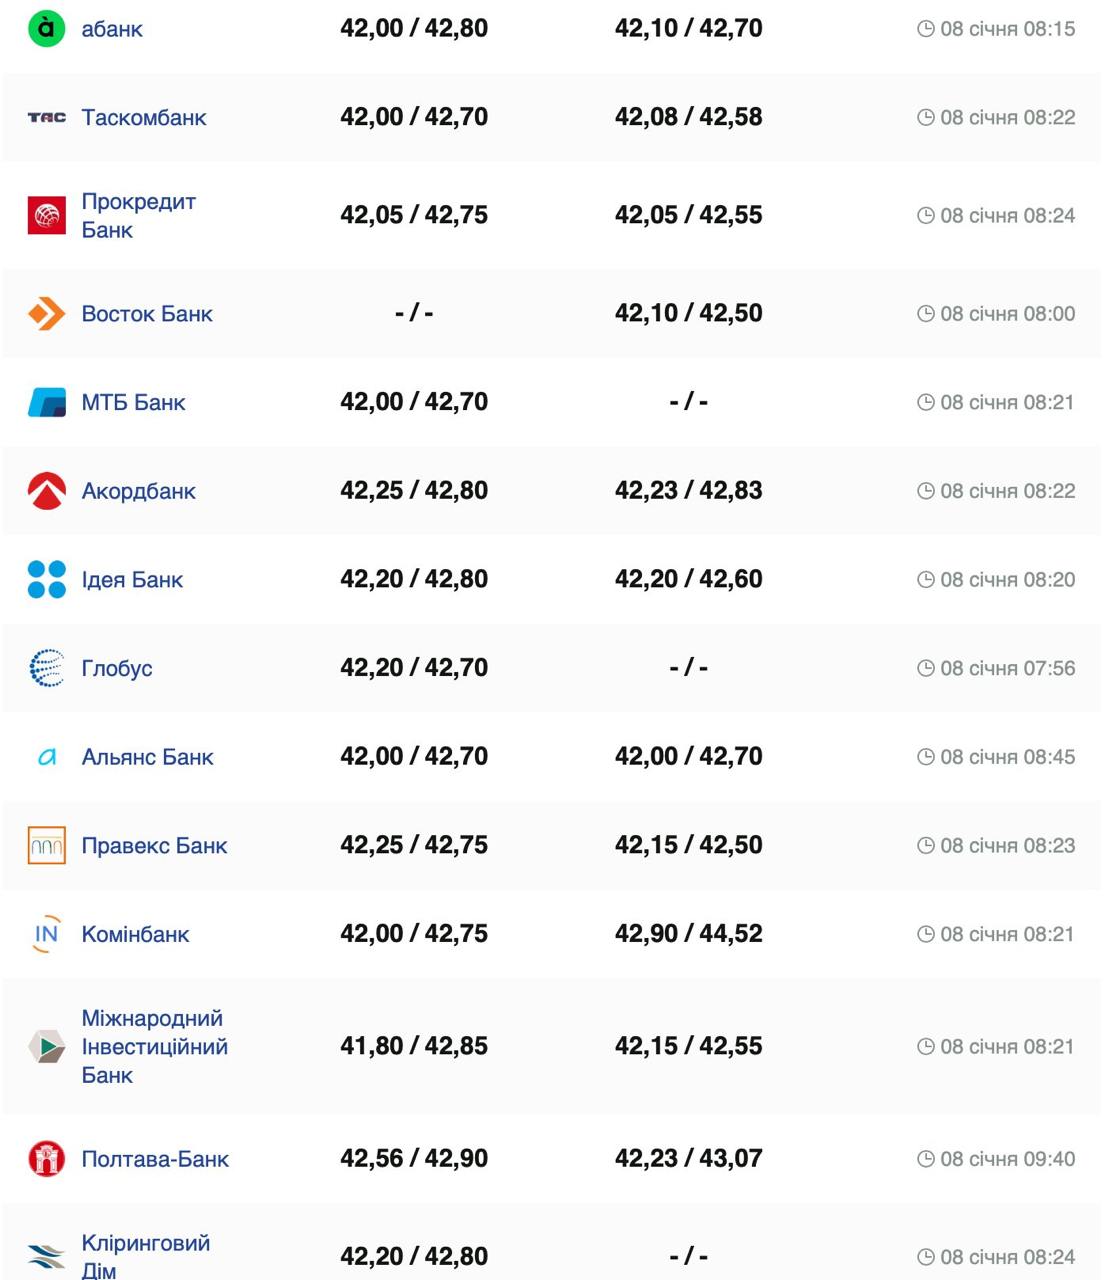Screen dimensions: 1113x1280
Task: Open Міжнародний Інвестиційний Банк link
Action: click(x=154, y=1046)
